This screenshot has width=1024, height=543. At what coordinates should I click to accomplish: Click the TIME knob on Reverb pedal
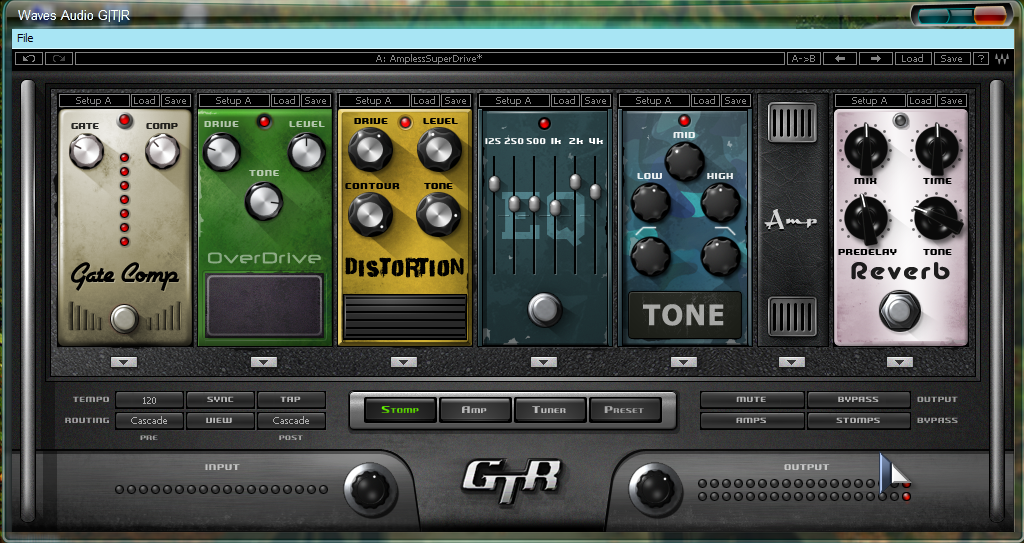click(x=937, y=150)
